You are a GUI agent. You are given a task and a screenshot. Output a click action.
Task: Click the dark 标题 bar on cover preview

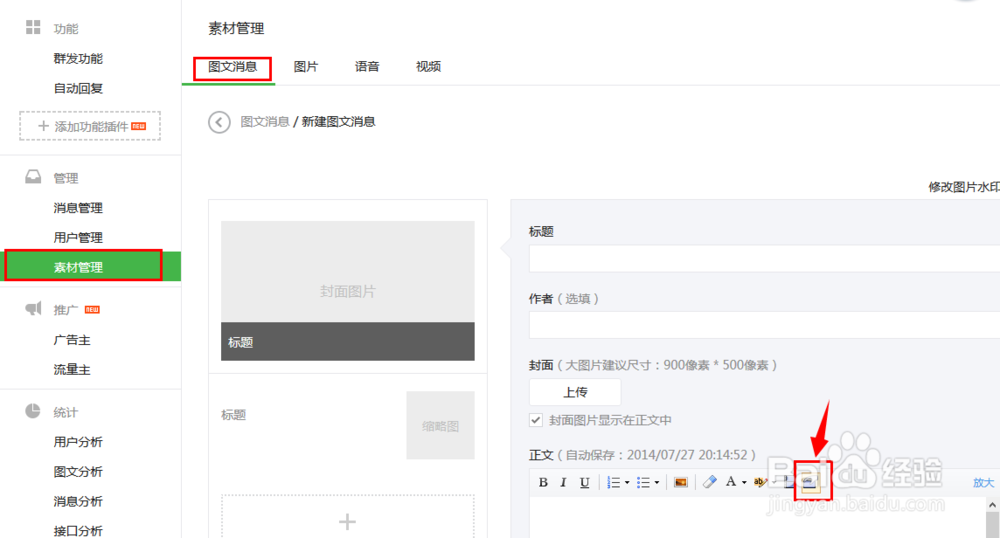[x=348, y=342]
